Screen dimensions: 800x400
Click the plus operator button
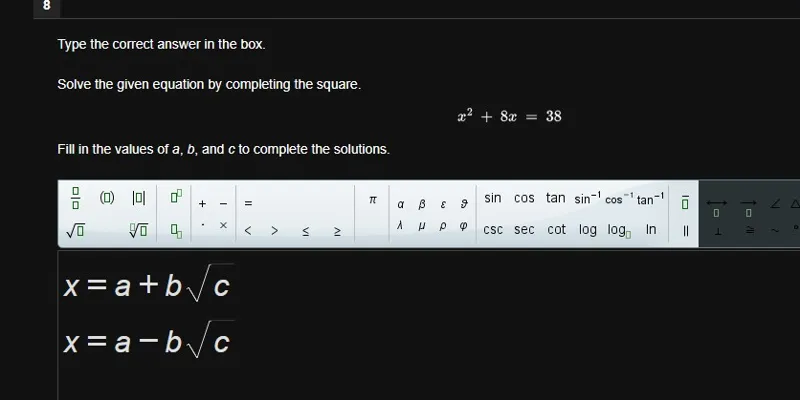pos(203,204)
